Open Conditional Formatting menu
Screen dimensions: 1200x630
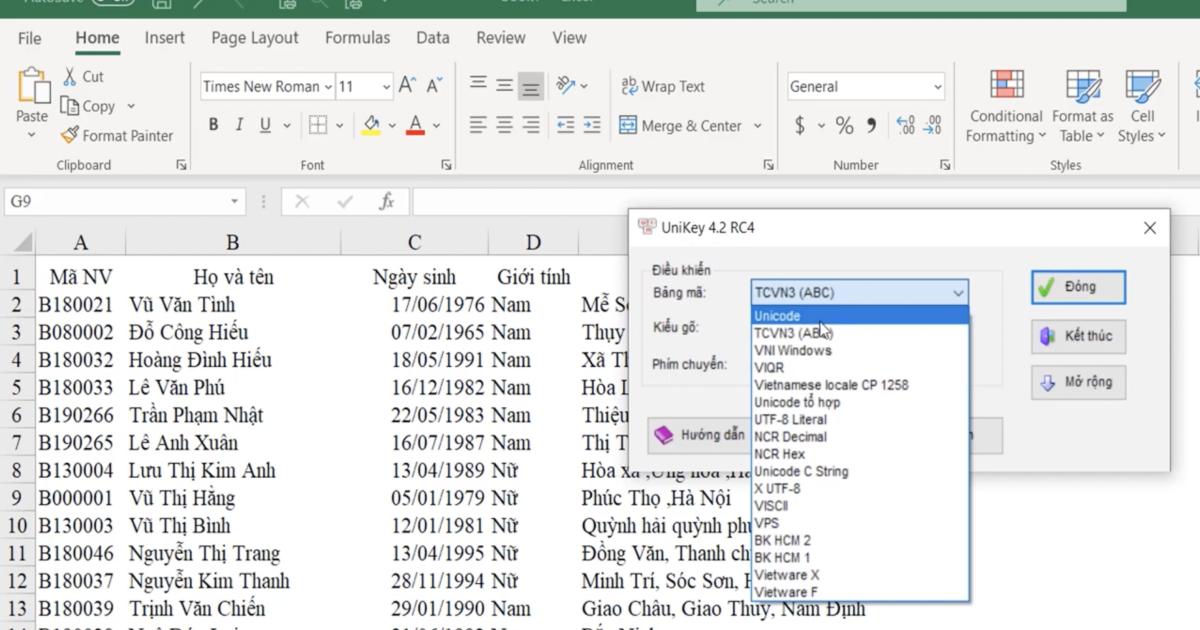(x=1005, y=106)
